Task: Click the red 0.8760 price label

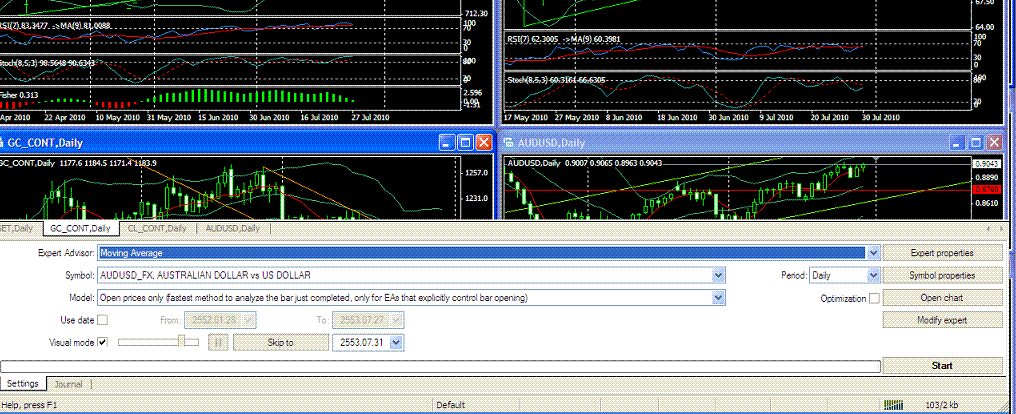Action: click(x=985, y=189)
